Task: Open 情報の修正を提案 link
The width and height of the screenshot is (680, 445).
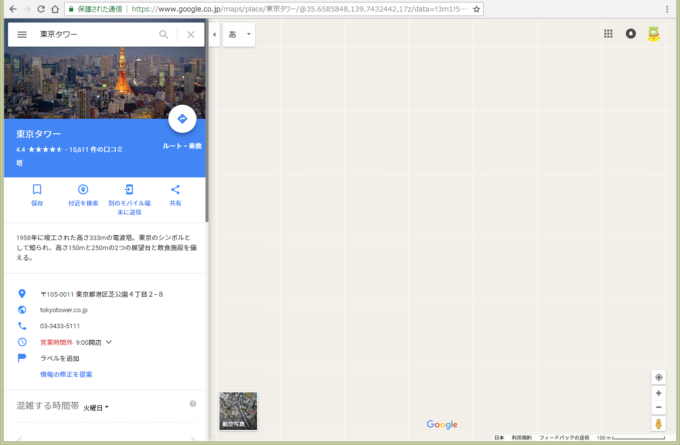Action: 66,374
